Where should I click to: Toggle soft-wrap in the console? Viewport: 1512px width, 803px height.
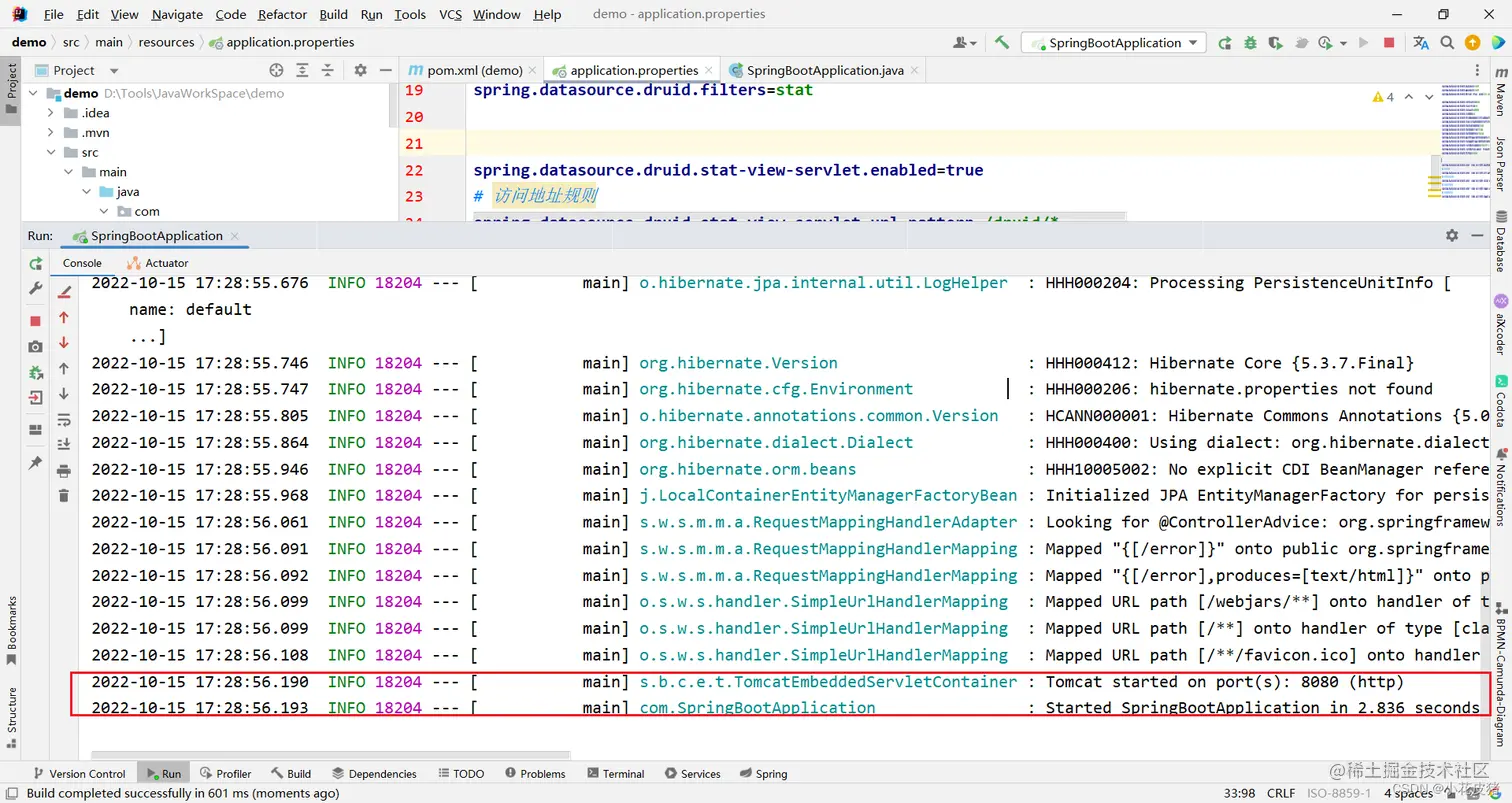click(64, 419)
